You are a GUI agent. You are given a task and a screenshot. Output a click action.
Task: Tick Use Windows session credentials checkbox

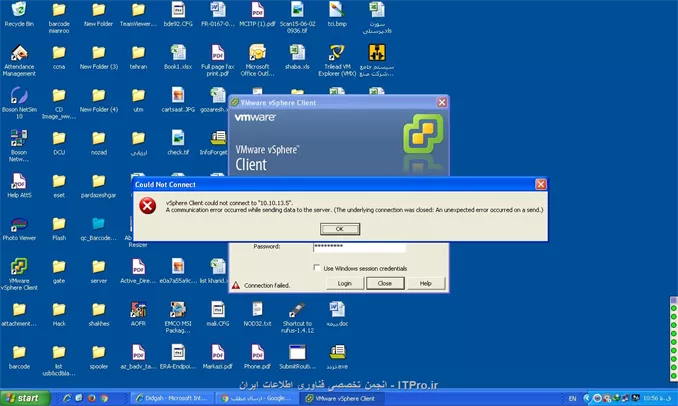click(317, 268)
